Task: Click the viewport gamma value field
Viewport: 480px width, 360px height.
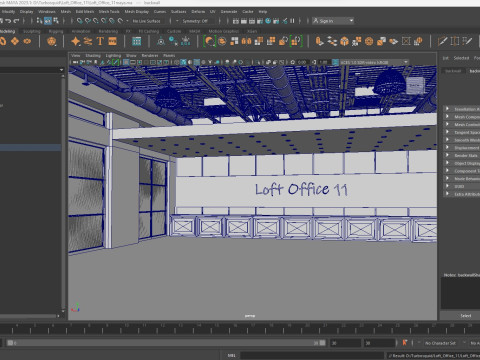Action: click(x=325, y=62)
